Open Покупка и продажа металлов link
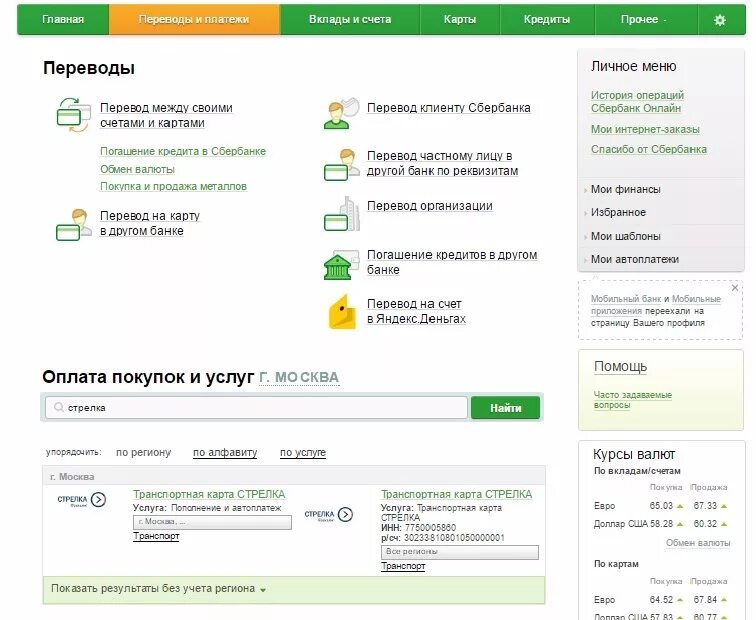The width and height of the screenshot is (756, 620). (x=173, y=187)
